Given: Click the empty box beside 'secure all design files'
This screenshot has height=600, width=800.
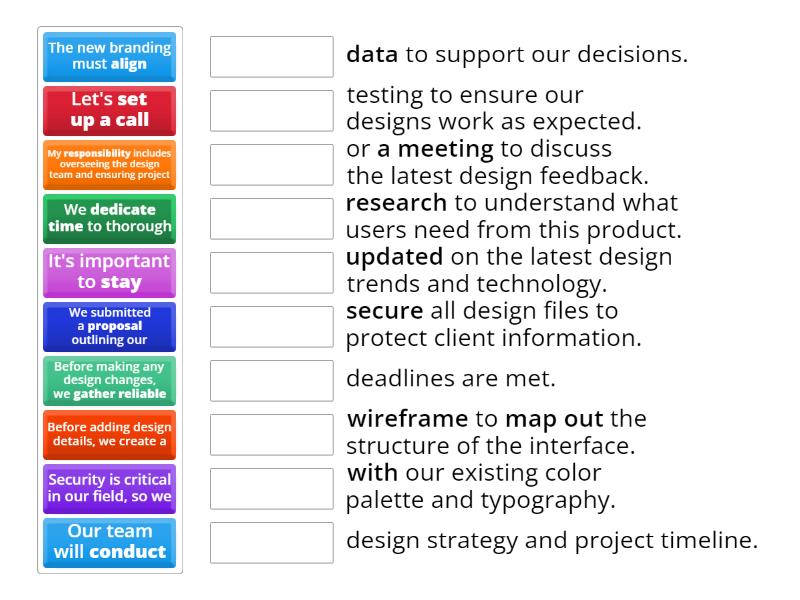Looking at the screenshot, I should pos(272,326).
